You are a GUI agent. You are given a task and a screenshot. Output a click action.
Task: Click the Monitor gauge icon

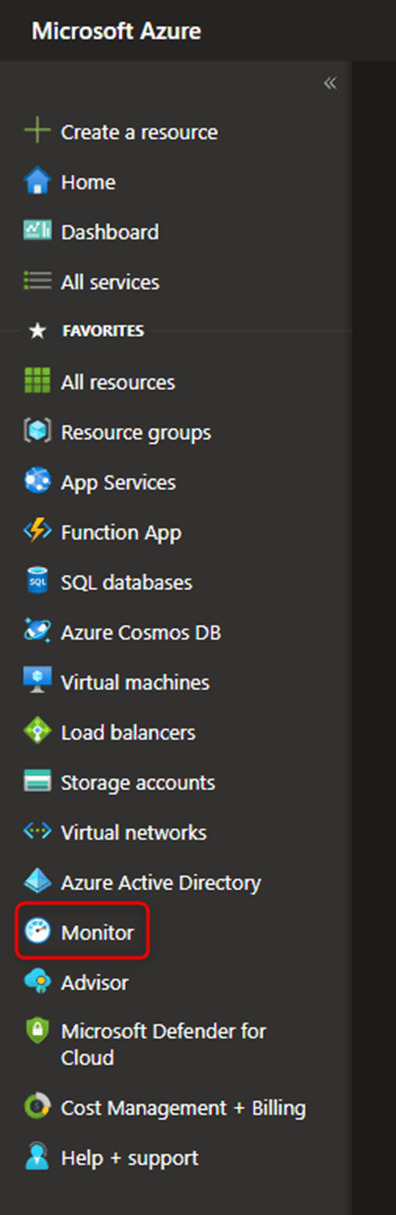click(37, 932)
